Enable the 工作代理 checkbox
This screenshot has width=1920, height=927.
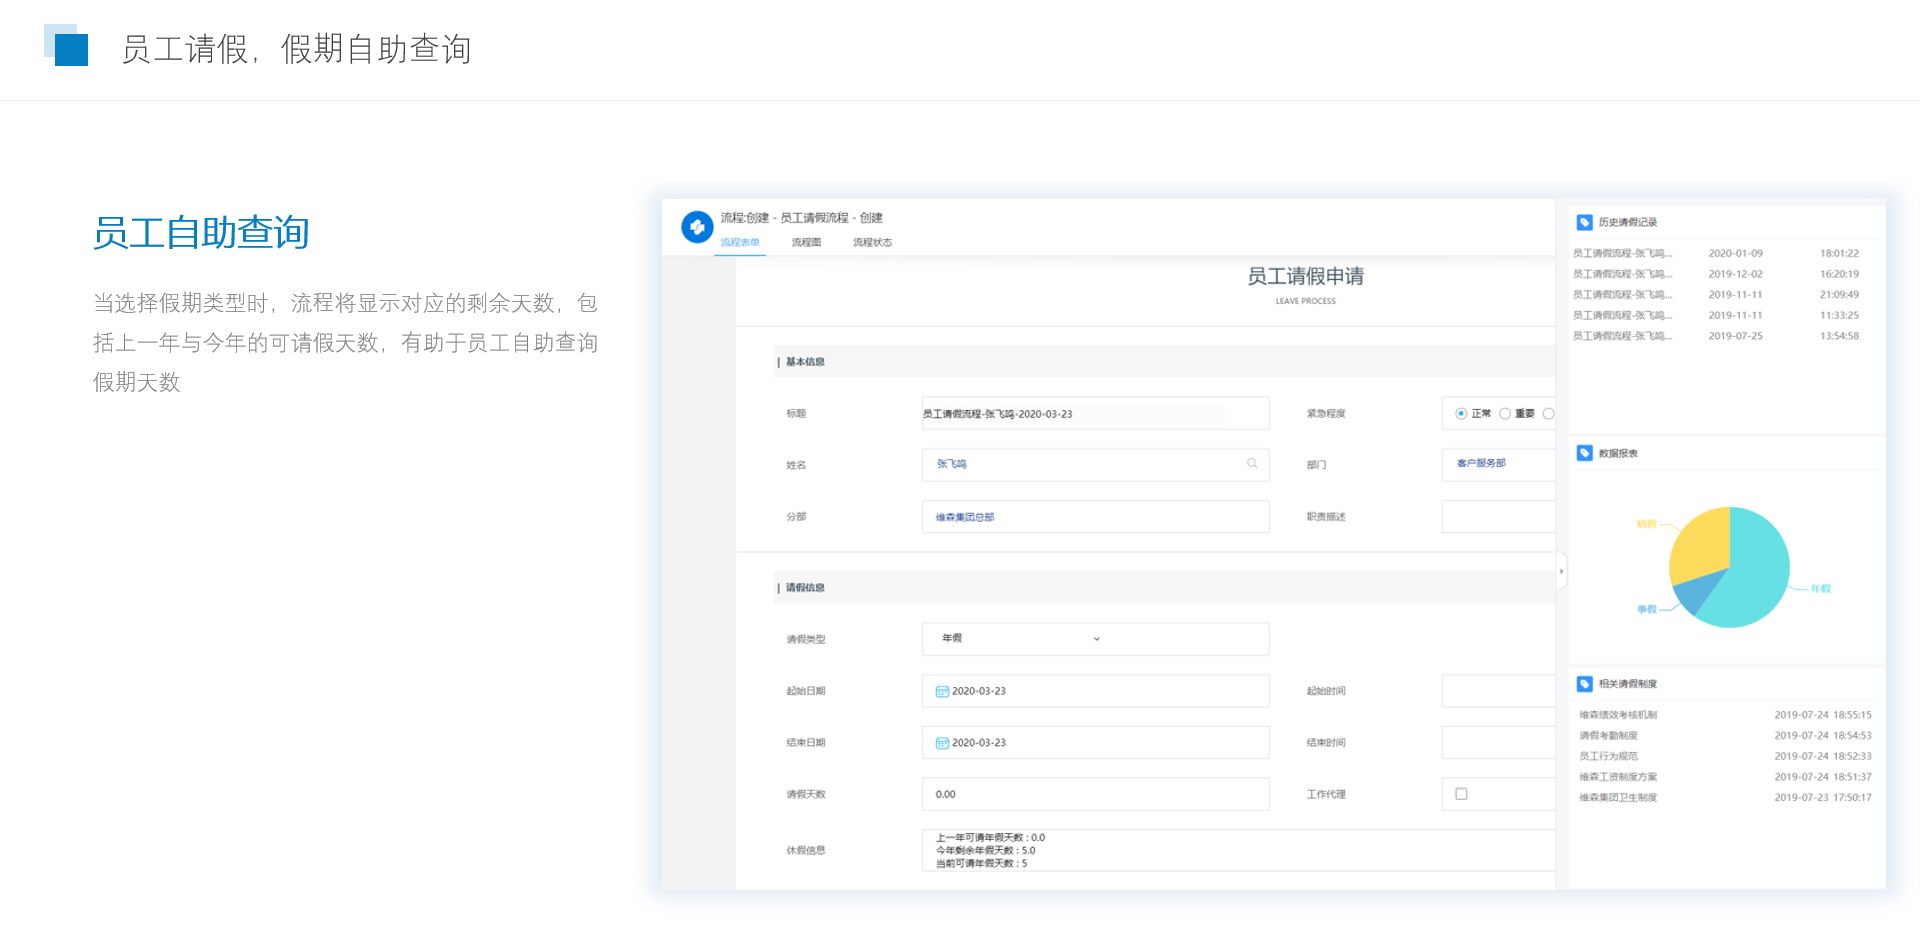click(x=1461, y=794)
